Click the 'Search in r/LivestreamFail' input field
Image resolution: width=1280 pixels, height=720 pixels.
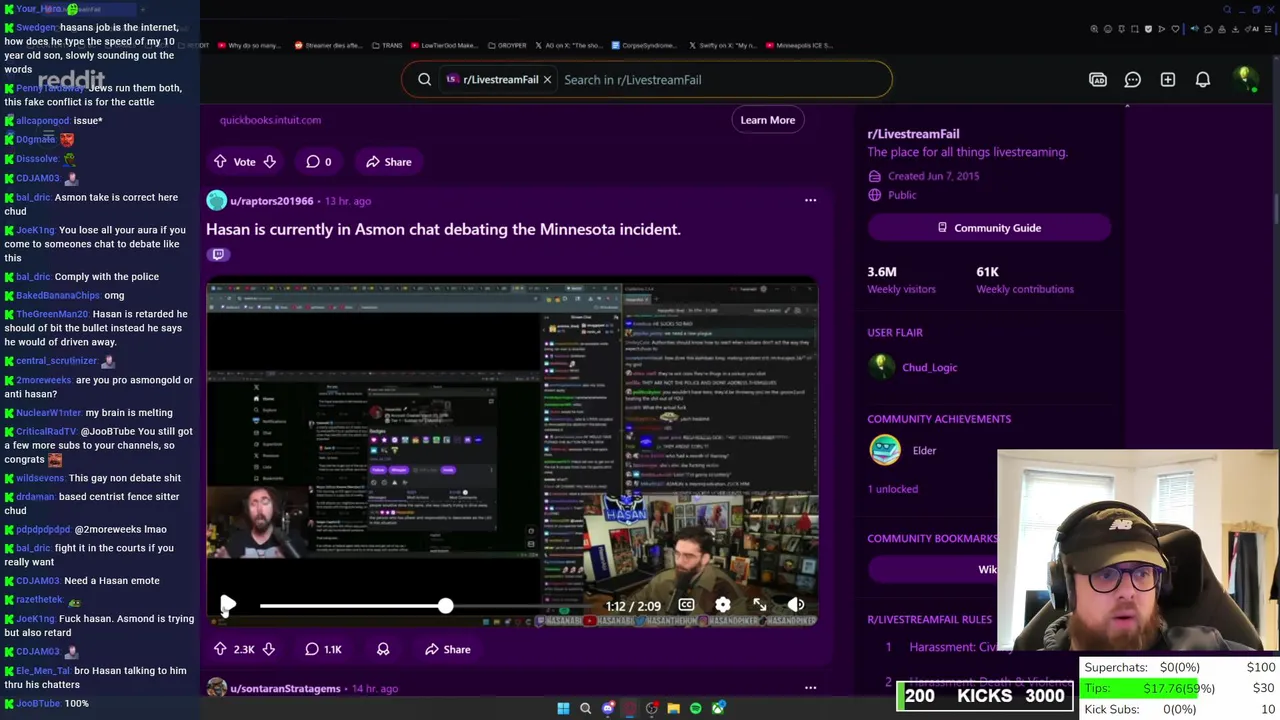pos(720,80)
